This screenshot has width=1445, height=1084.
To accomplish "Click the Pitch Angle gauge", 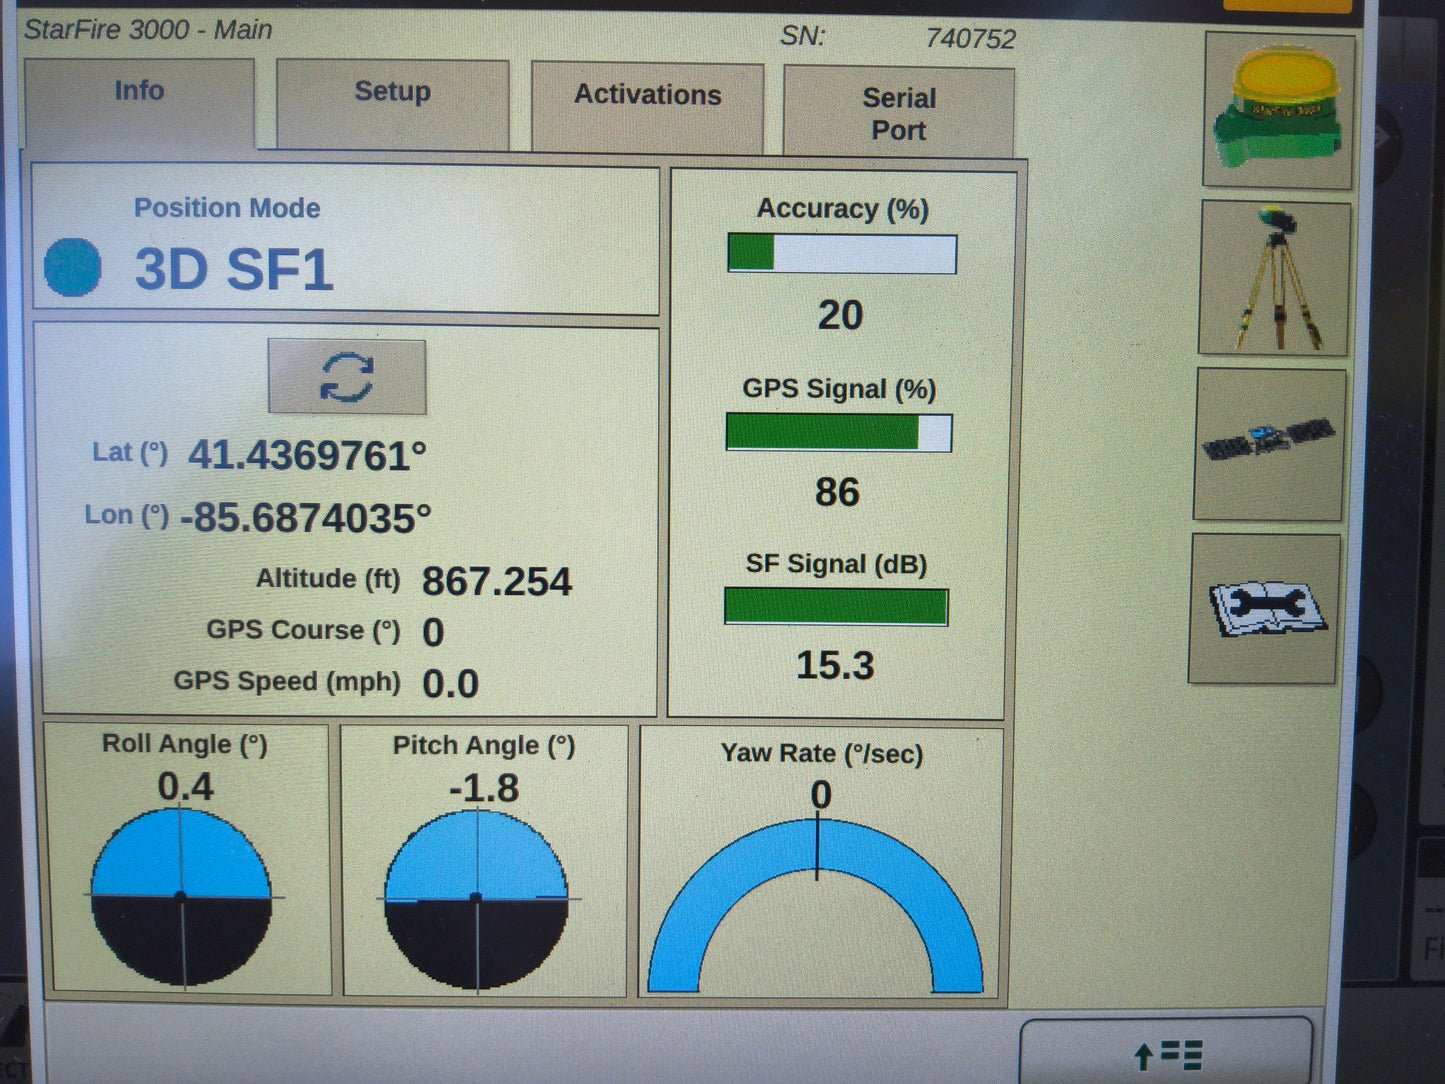I will coord(476,899).
